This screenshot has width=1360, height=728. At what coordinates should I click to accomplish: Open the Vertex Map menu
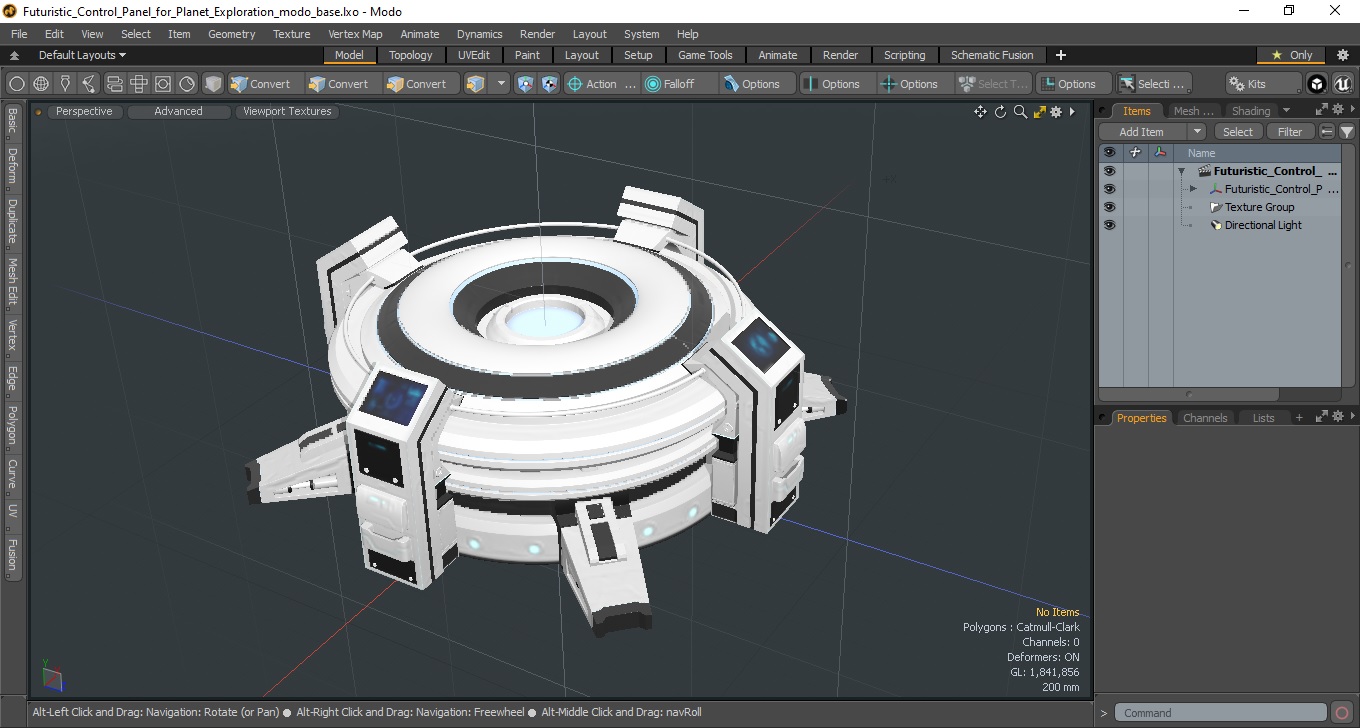coord(355,34)
